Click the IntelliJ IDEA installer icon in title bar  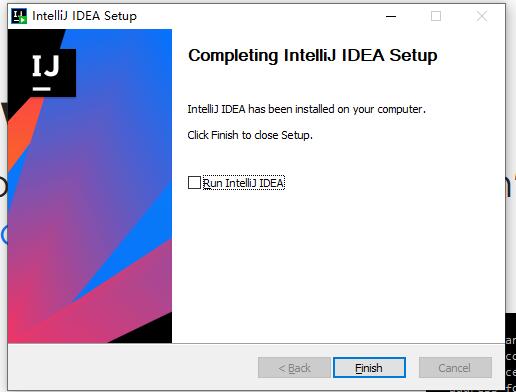pos(19,16)
